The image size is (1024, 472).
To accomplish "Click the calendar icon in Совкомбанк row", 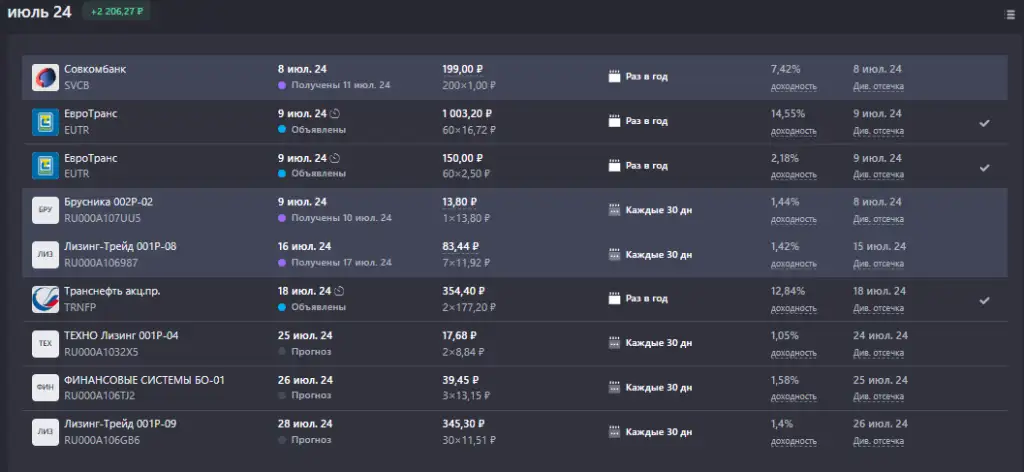I will coord(614,76).
